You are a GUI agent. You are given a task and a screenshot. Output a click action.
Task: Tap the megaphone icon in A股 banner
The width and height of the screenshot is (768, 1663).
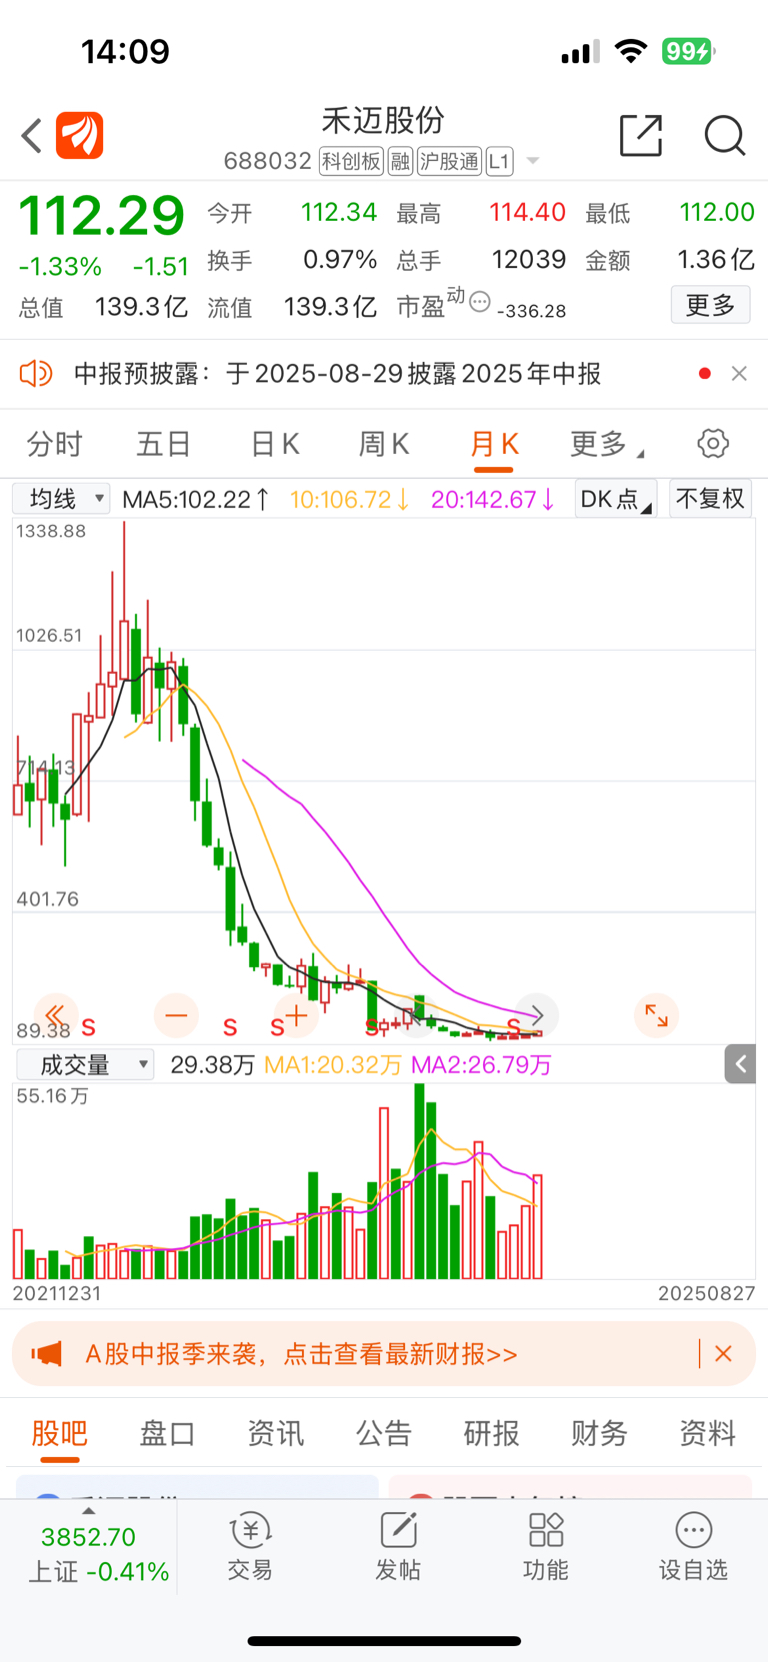[x=46, y=1354]
